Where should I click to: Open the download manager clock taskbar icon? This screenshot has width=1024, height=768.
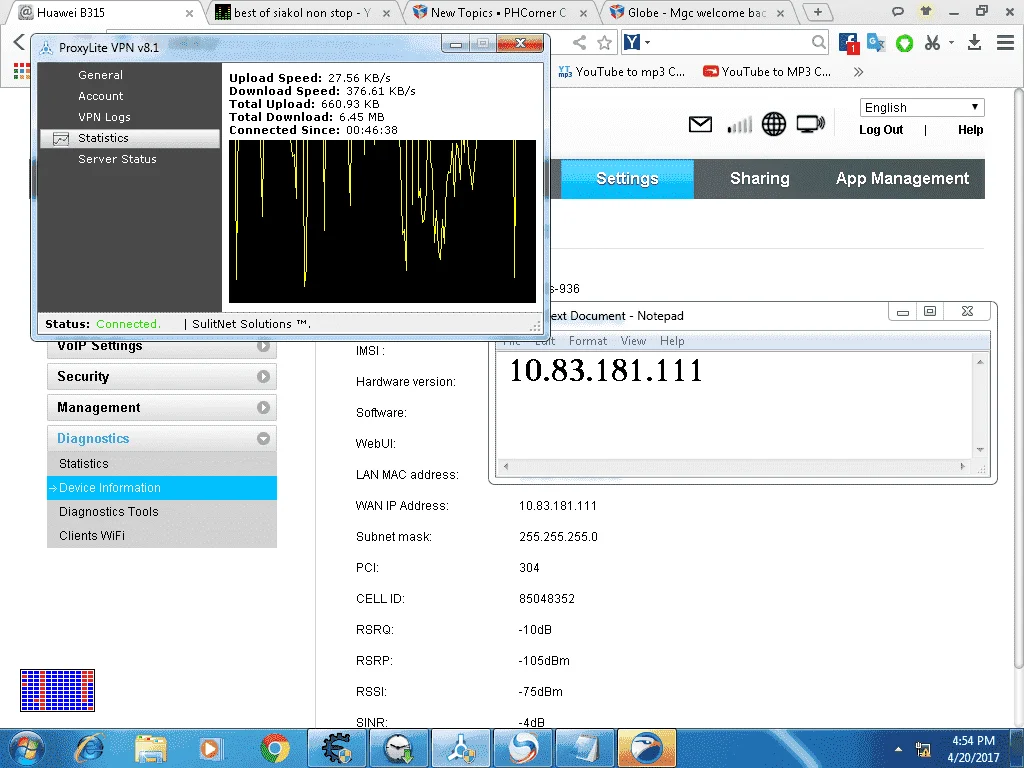(x=399, y=748)
